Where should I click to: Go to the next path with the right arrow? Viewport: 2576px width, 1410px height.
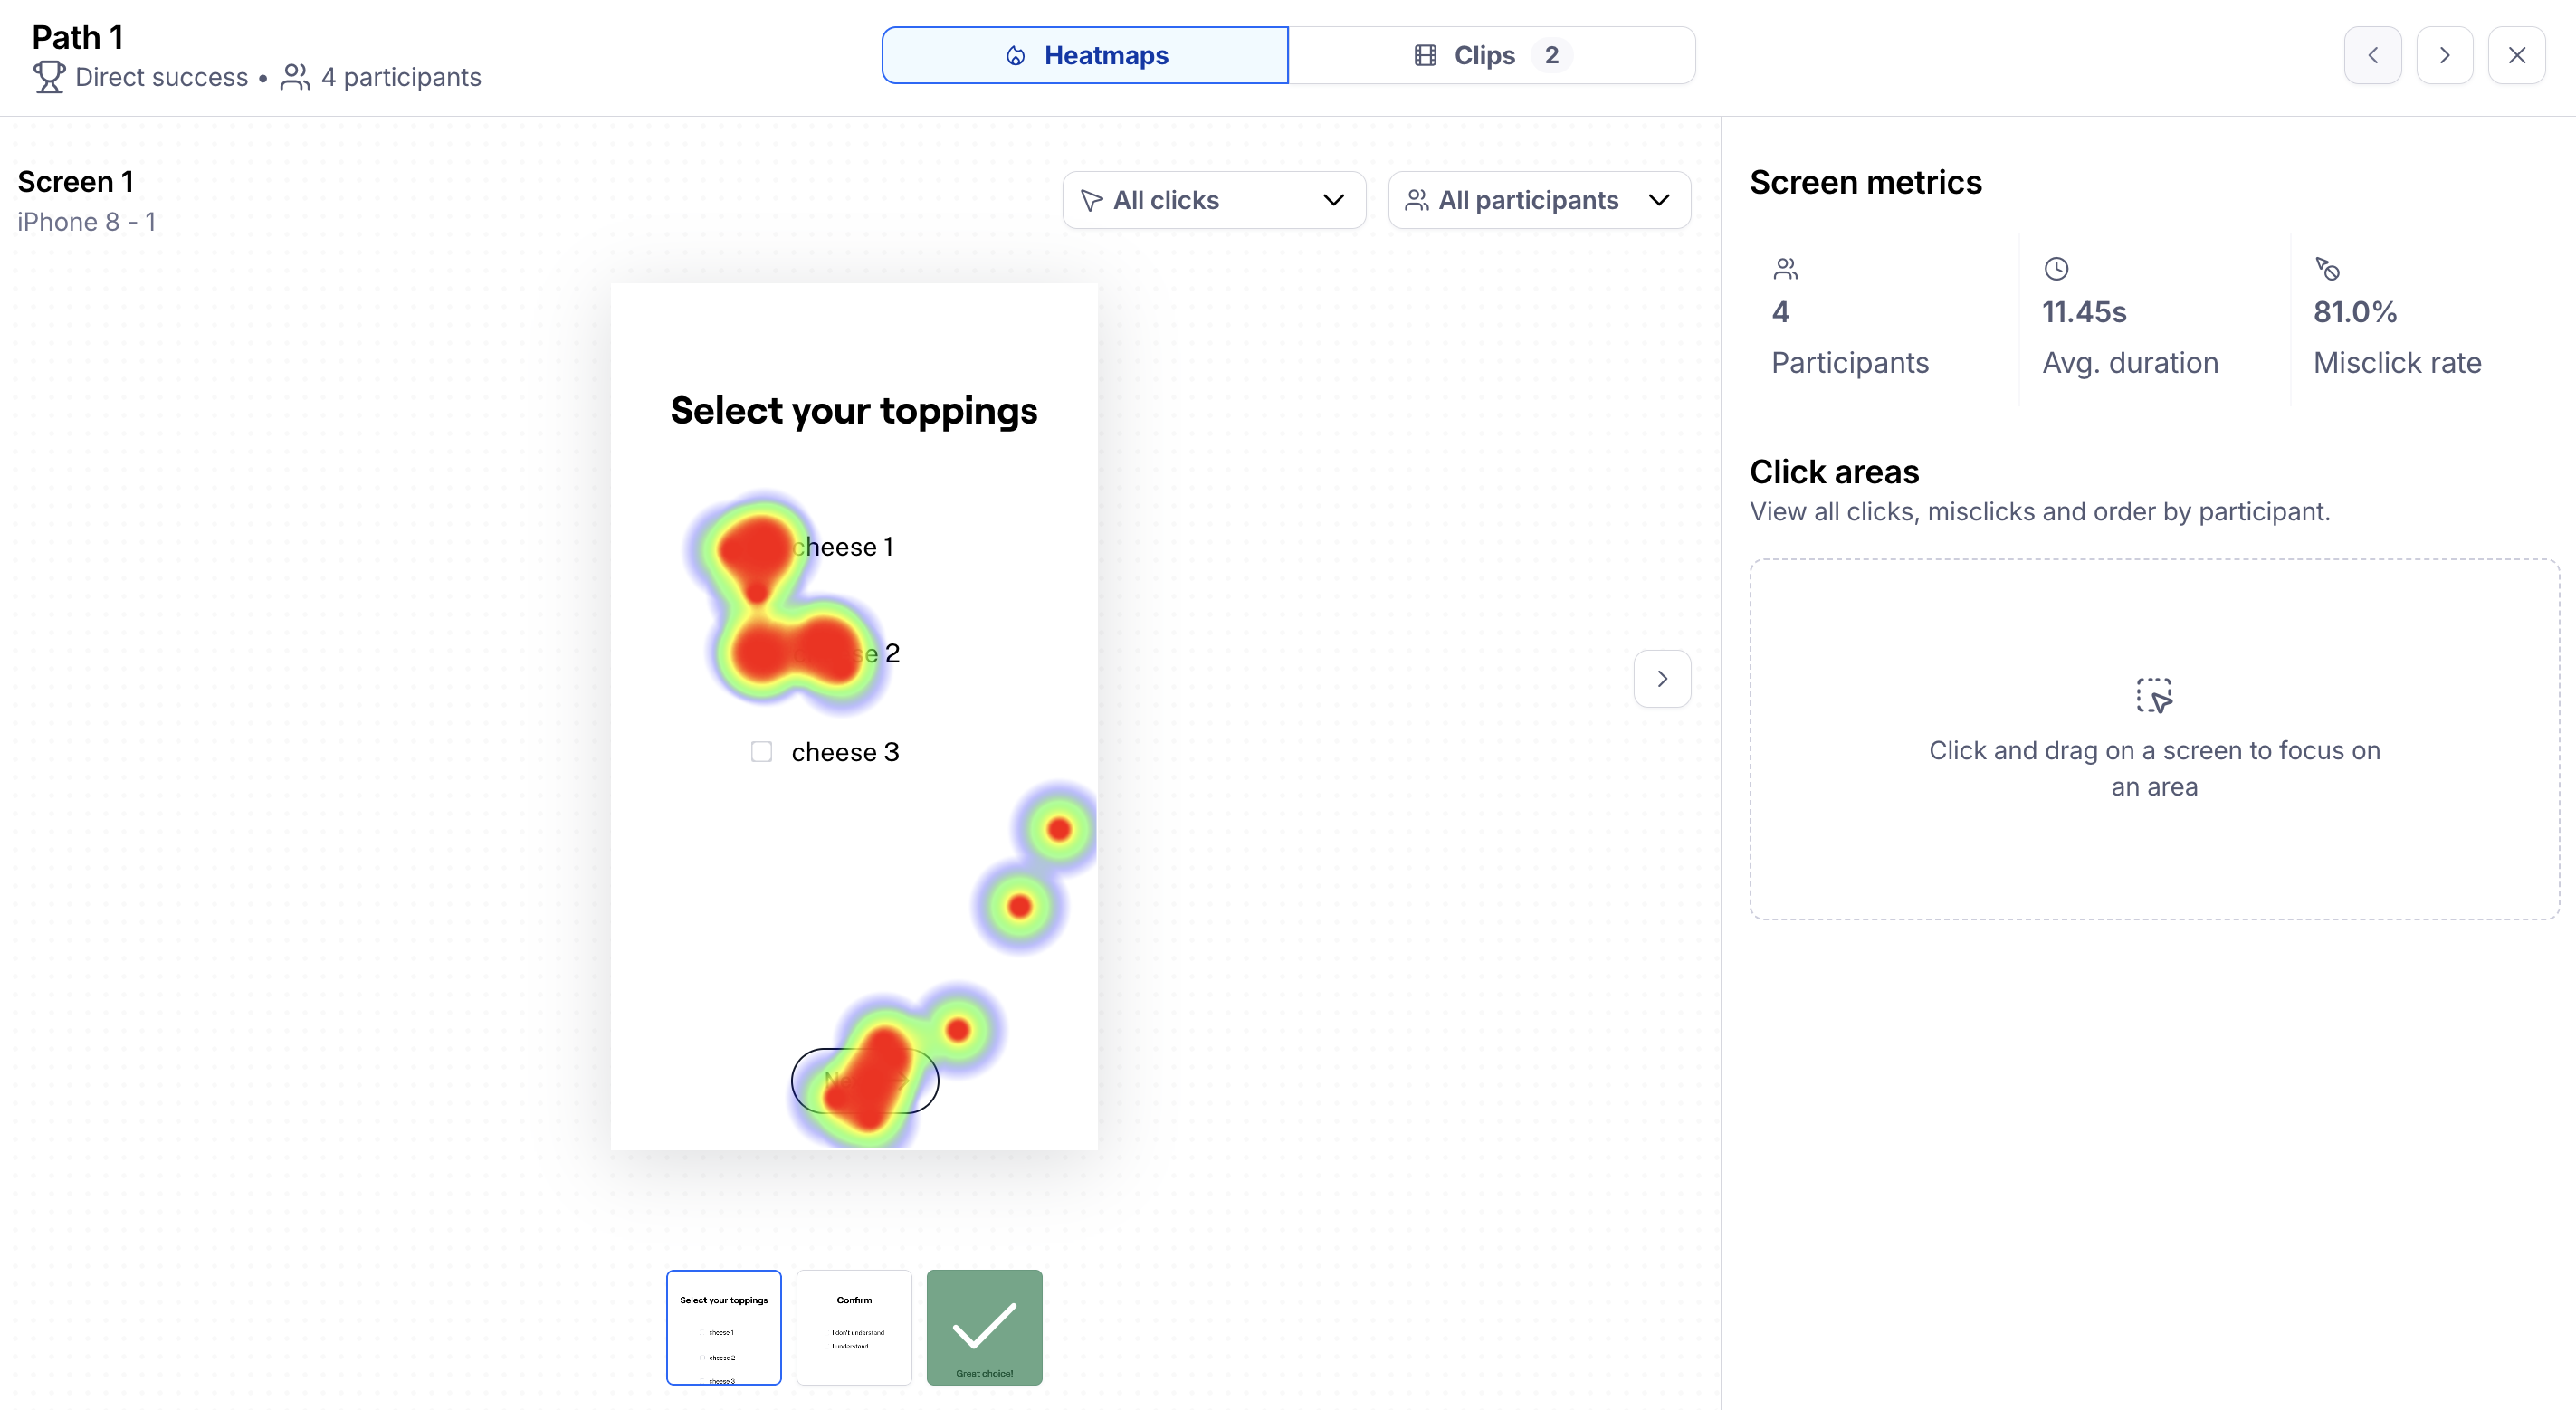[2444, 56]
